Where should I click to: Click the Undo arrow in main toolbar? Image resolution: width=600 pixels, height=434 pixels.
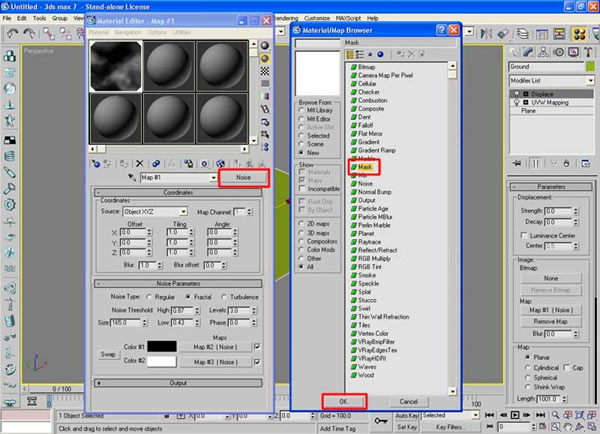pyautogui.click(x=13, y=34)
